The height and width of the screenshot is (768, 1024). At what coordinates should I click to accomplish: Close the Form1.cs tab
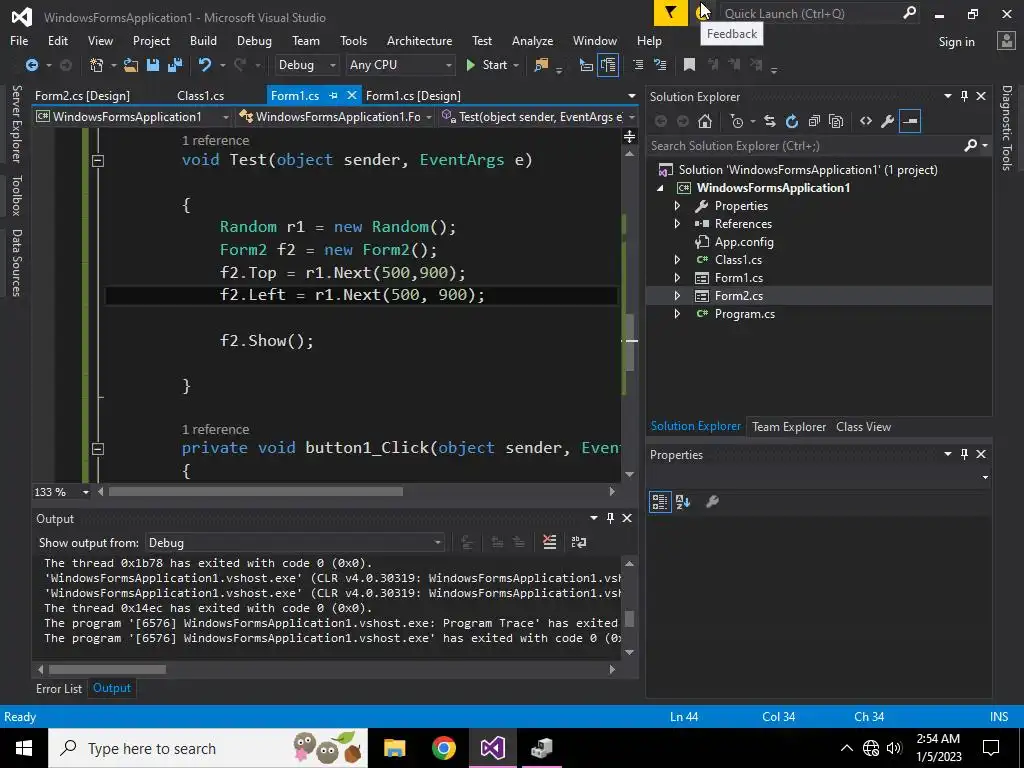[351, 95]
